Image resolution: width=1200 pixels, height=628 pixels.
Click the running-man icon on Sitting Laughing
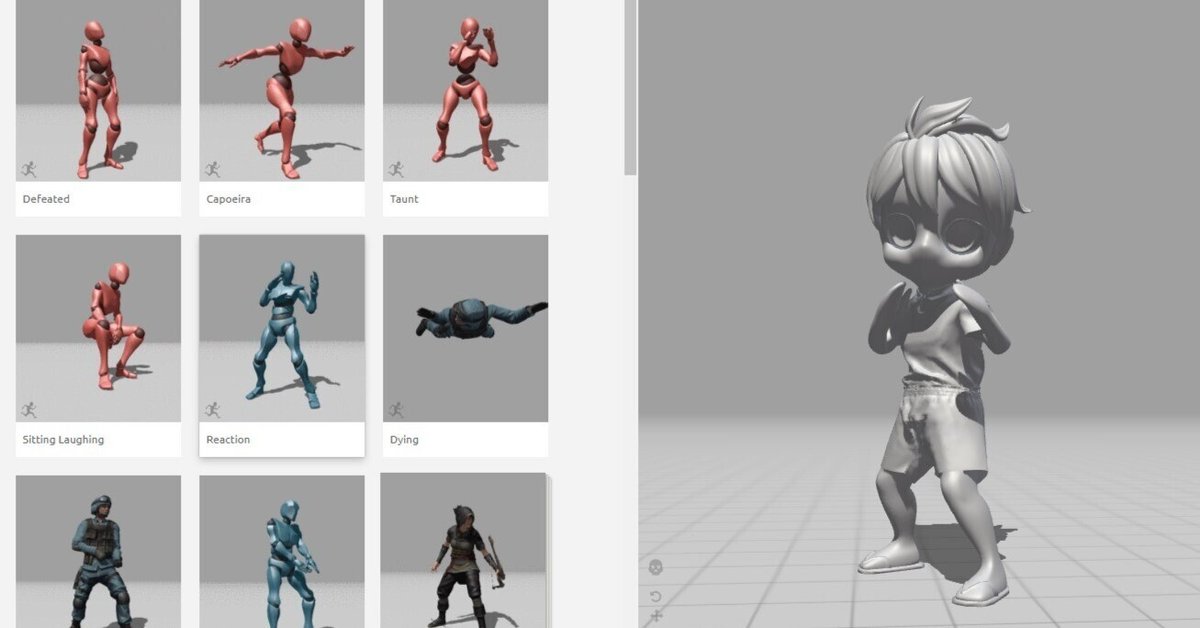[30, 408]
